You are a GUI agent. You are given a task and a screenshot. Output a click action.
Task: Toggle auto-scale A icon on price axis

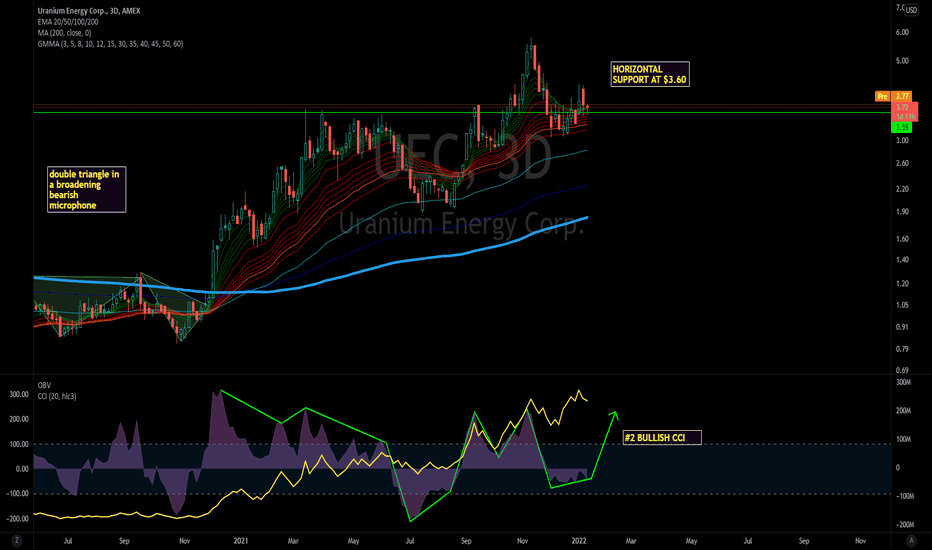point(911,540)
